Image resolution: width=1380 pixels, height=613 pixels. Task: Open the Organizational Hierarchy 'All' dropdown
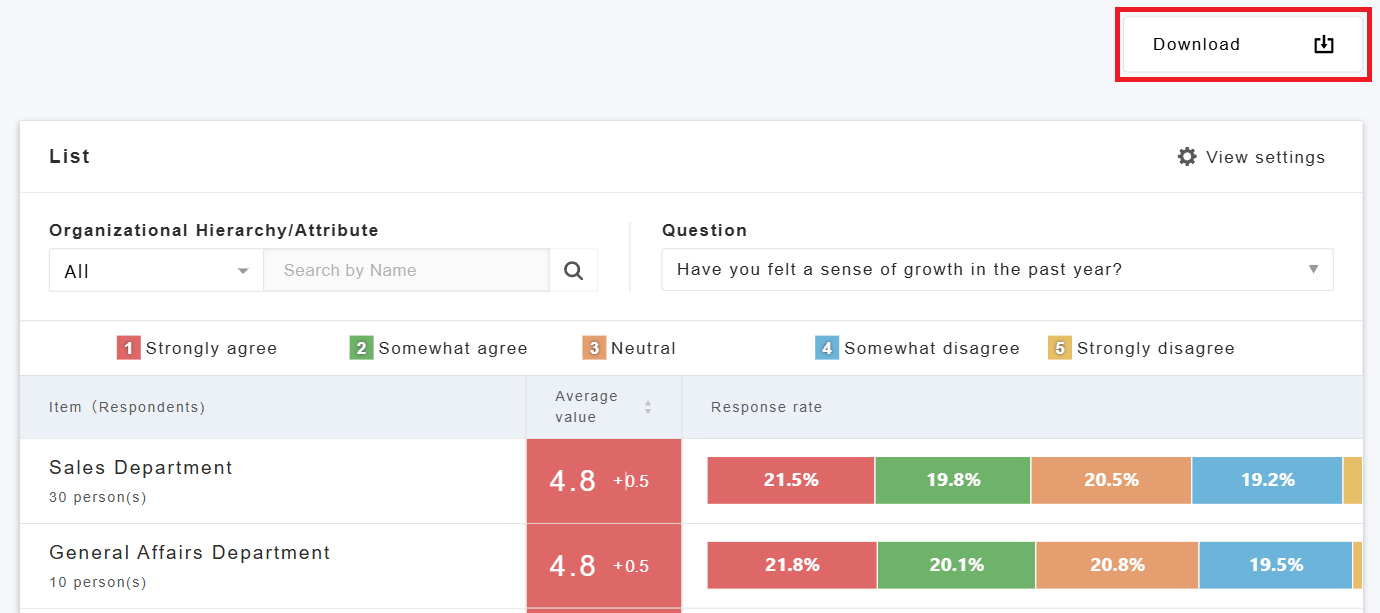[x=156, y=271]
